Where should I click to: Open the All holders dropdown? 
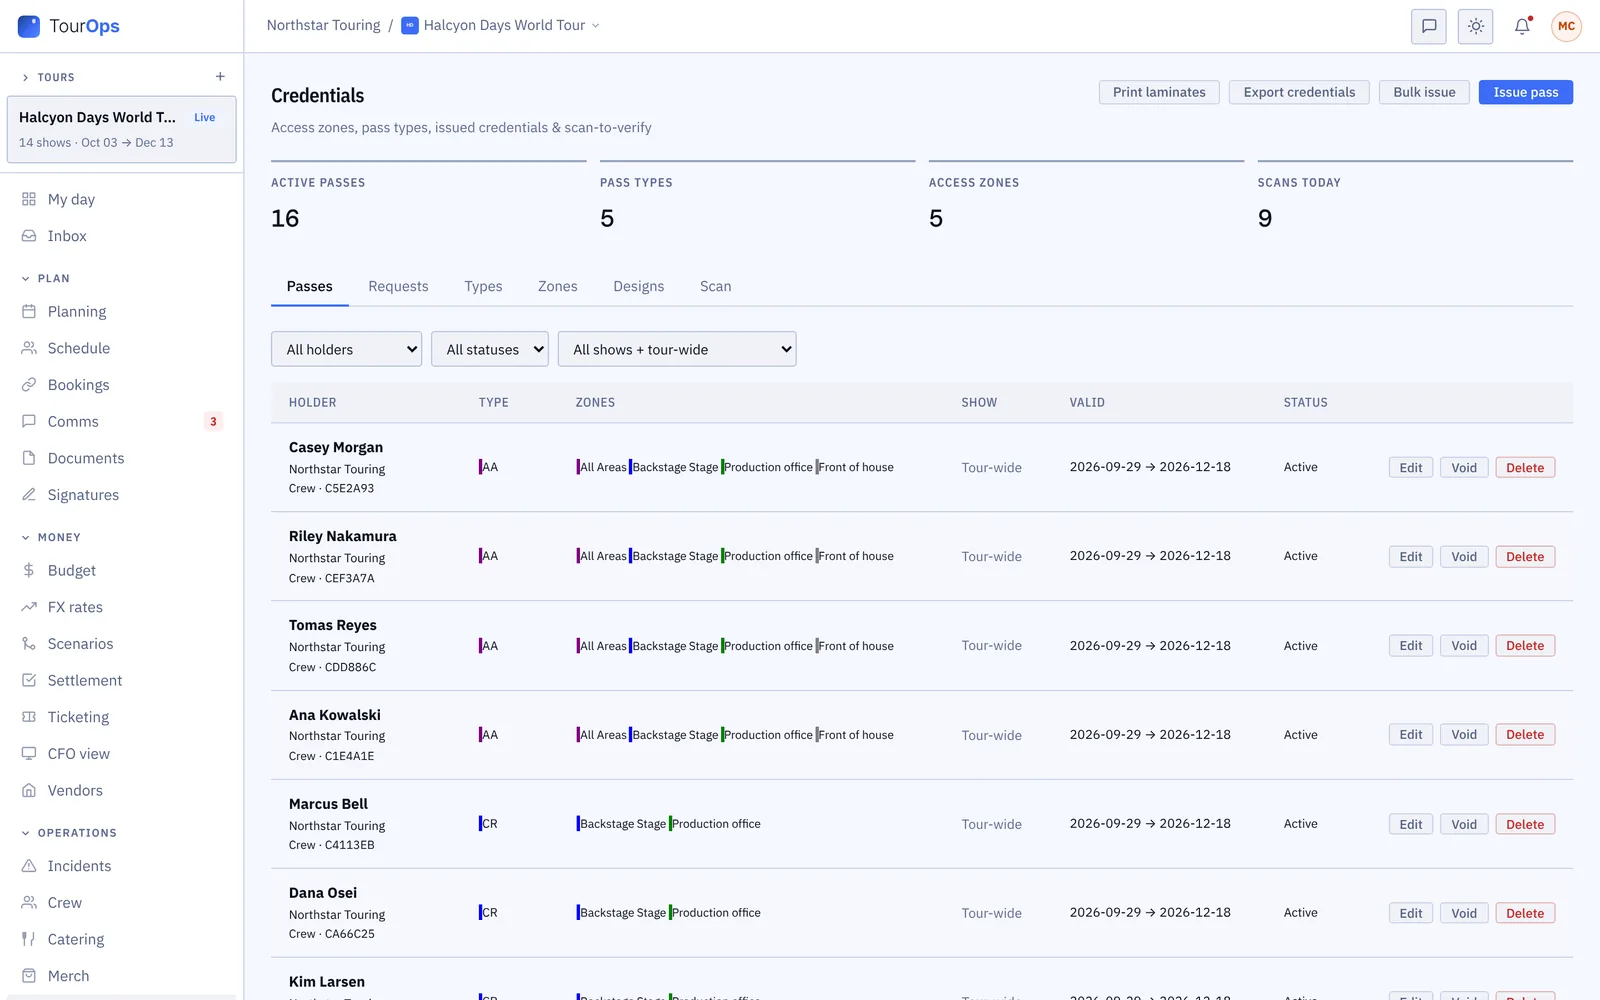tap(346, 349)
